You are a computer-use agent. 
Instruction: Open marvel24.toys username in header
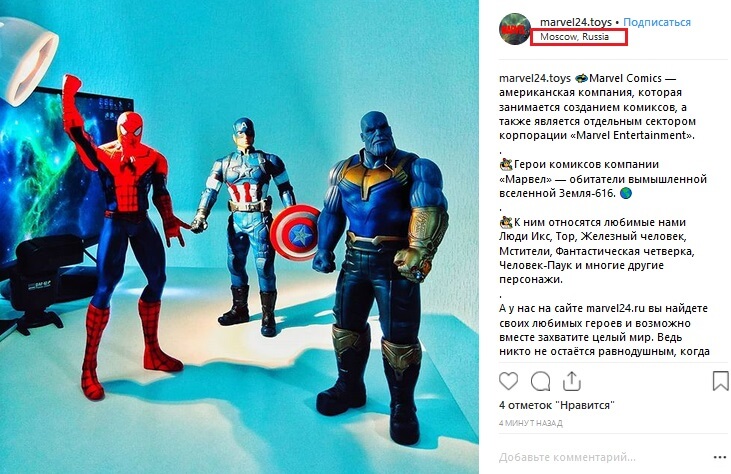[x=576, y=22]
